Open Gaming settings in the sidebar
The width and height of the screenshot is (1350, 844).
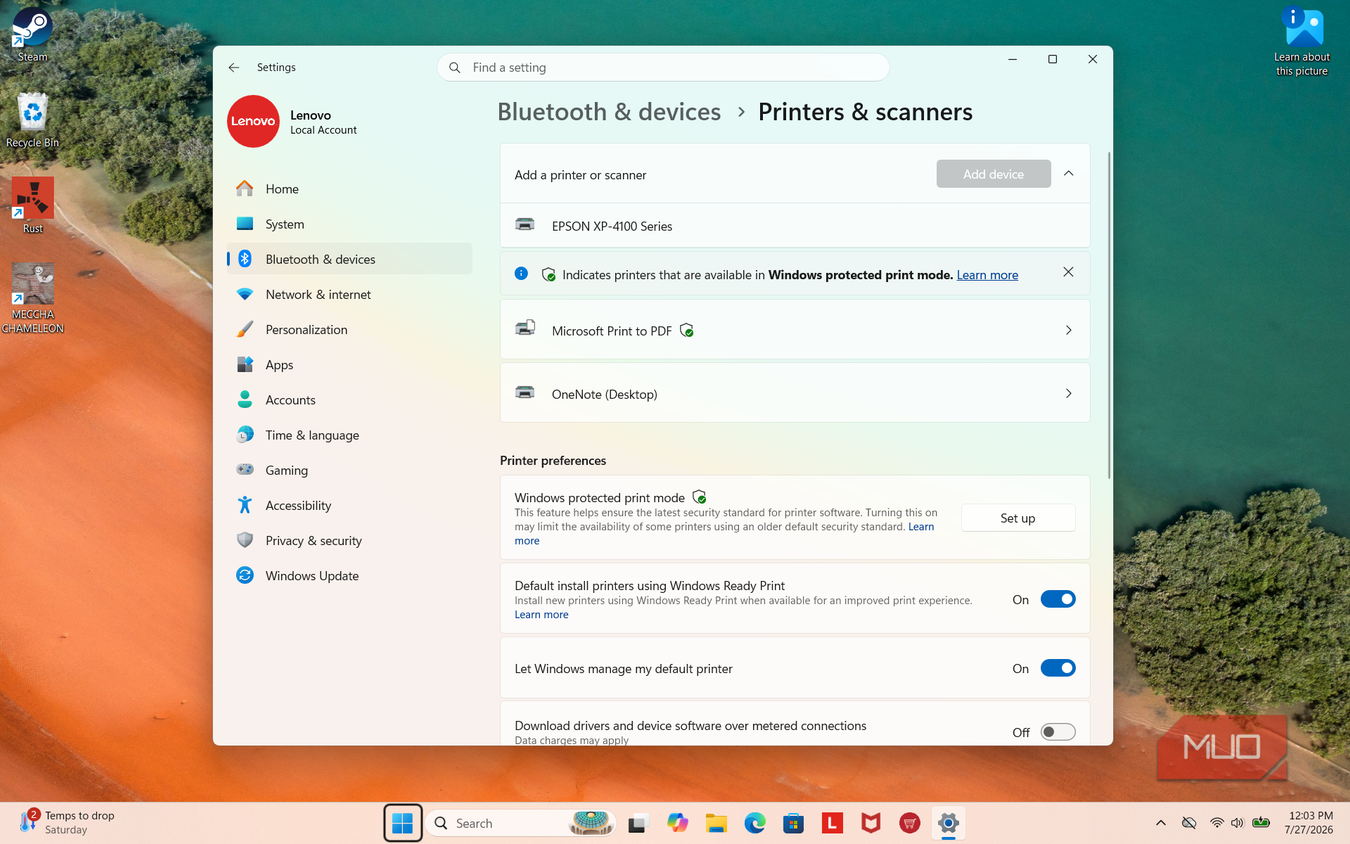[x=349, y=470]
